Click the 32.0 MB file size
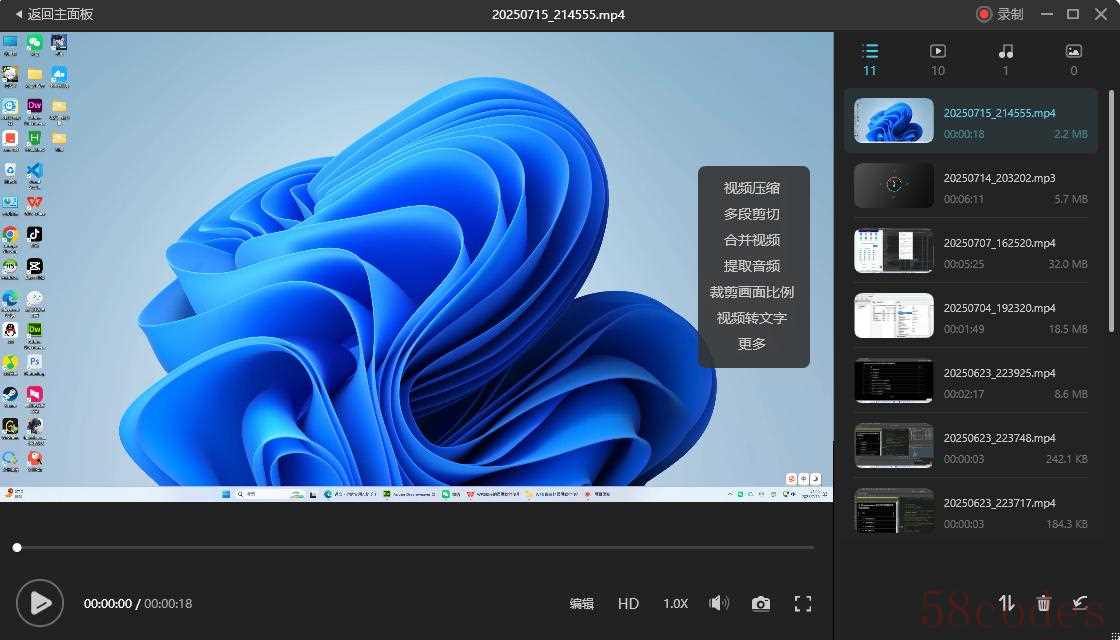The image size is (1120, 640). coord(1069,264)
